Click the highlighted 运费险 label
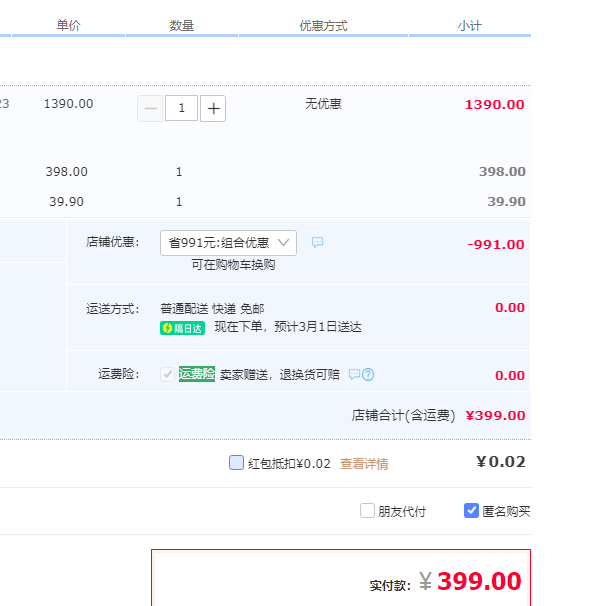 [x=196, y=374]
